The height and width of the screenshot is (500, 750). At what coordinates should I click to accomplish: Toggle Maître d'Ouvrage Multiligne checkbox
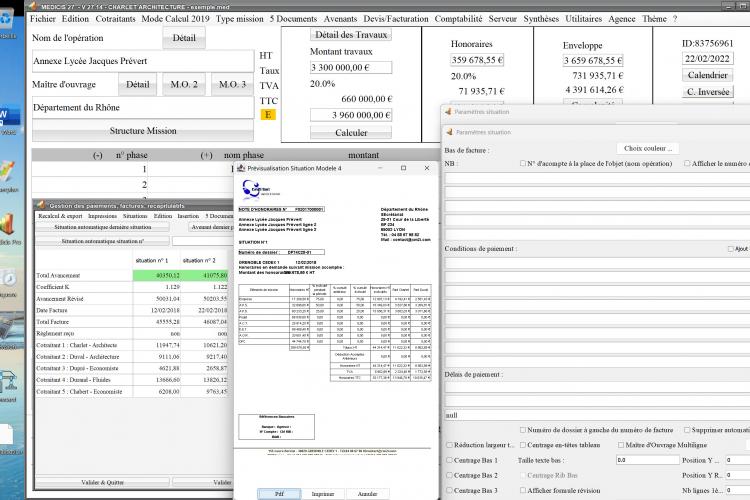(621, 445)
